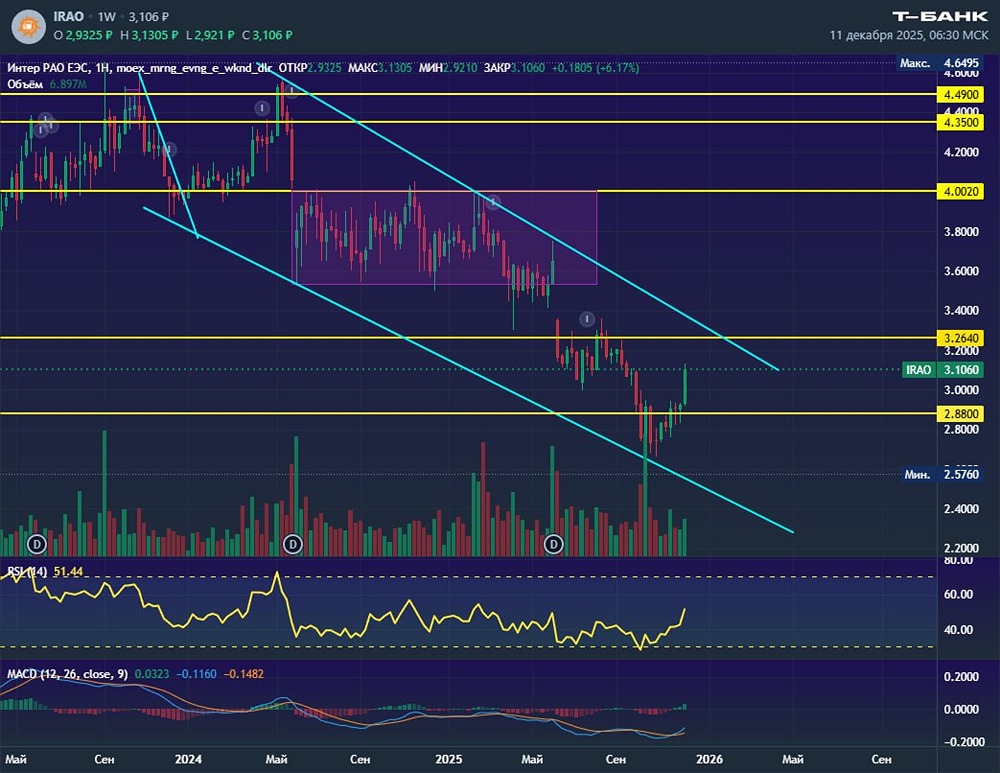Open the leftmost dividend marker D
Image resolution: width=1000 pixels, height=773 pixels.
(37, 544)
